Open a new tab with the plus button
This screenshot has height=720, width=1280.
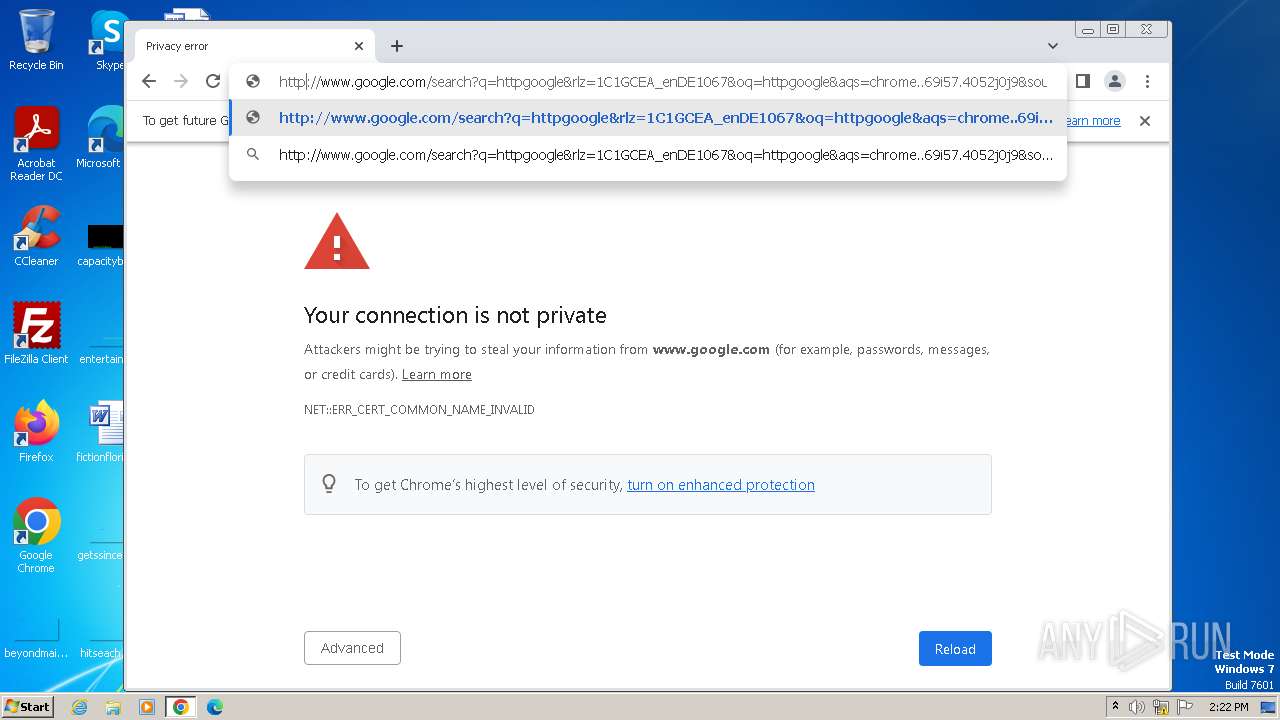397,46
